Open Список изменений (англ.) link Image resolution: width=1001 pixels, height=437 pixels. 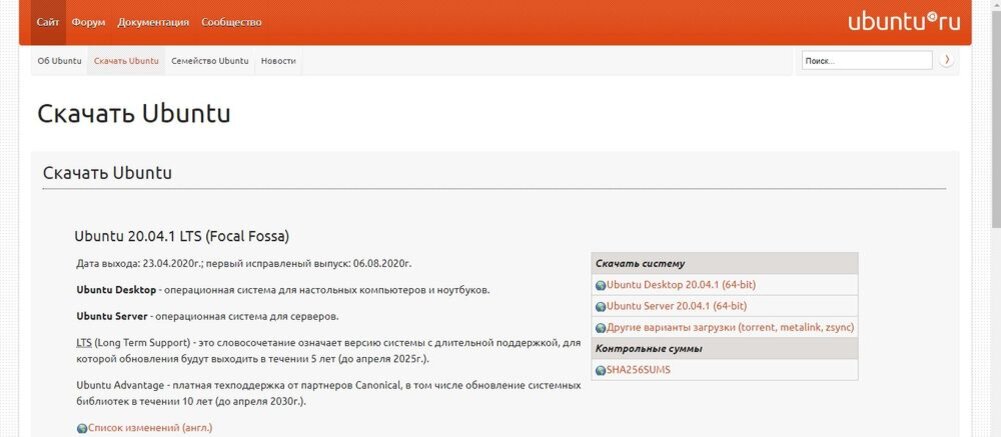[x=150, y=427]
